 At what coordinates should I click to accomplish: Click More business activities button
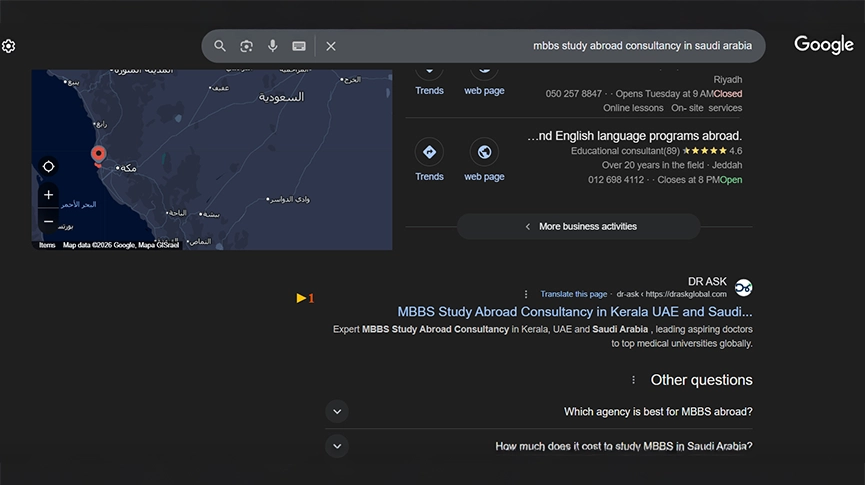point(579,226)
